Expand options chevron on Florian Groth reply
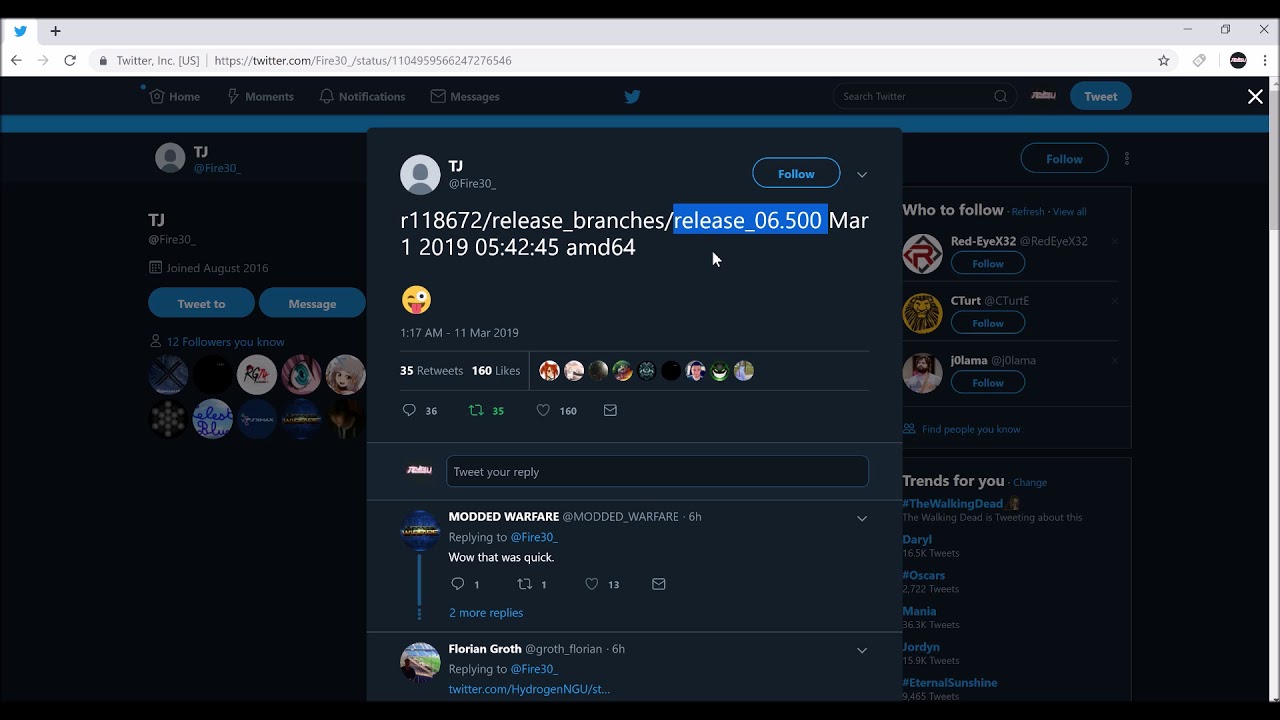 pyautogui.click(x=862, y=650)
